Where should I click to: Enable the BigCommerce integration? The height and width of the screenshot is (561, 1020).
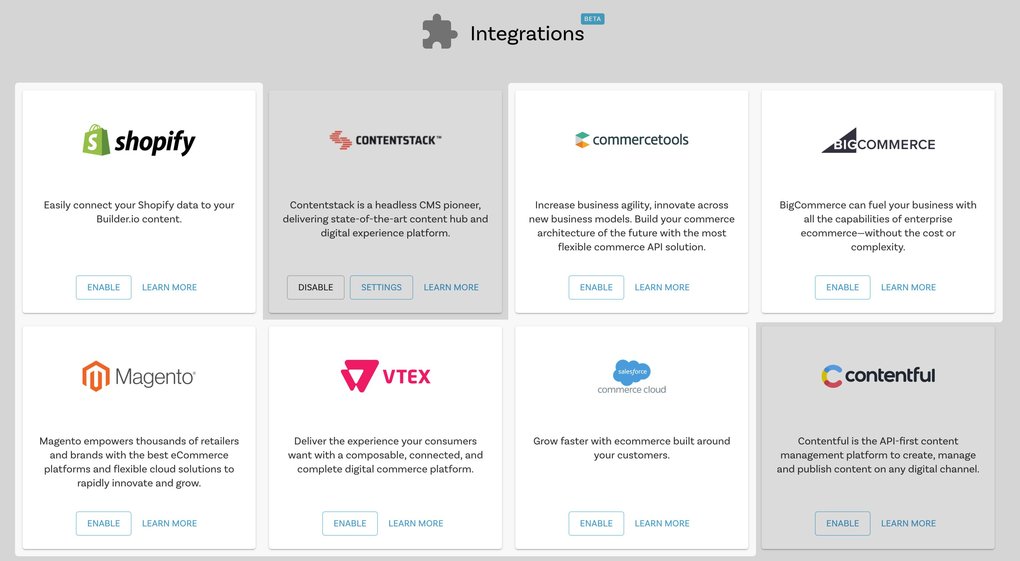click(842, 287)
